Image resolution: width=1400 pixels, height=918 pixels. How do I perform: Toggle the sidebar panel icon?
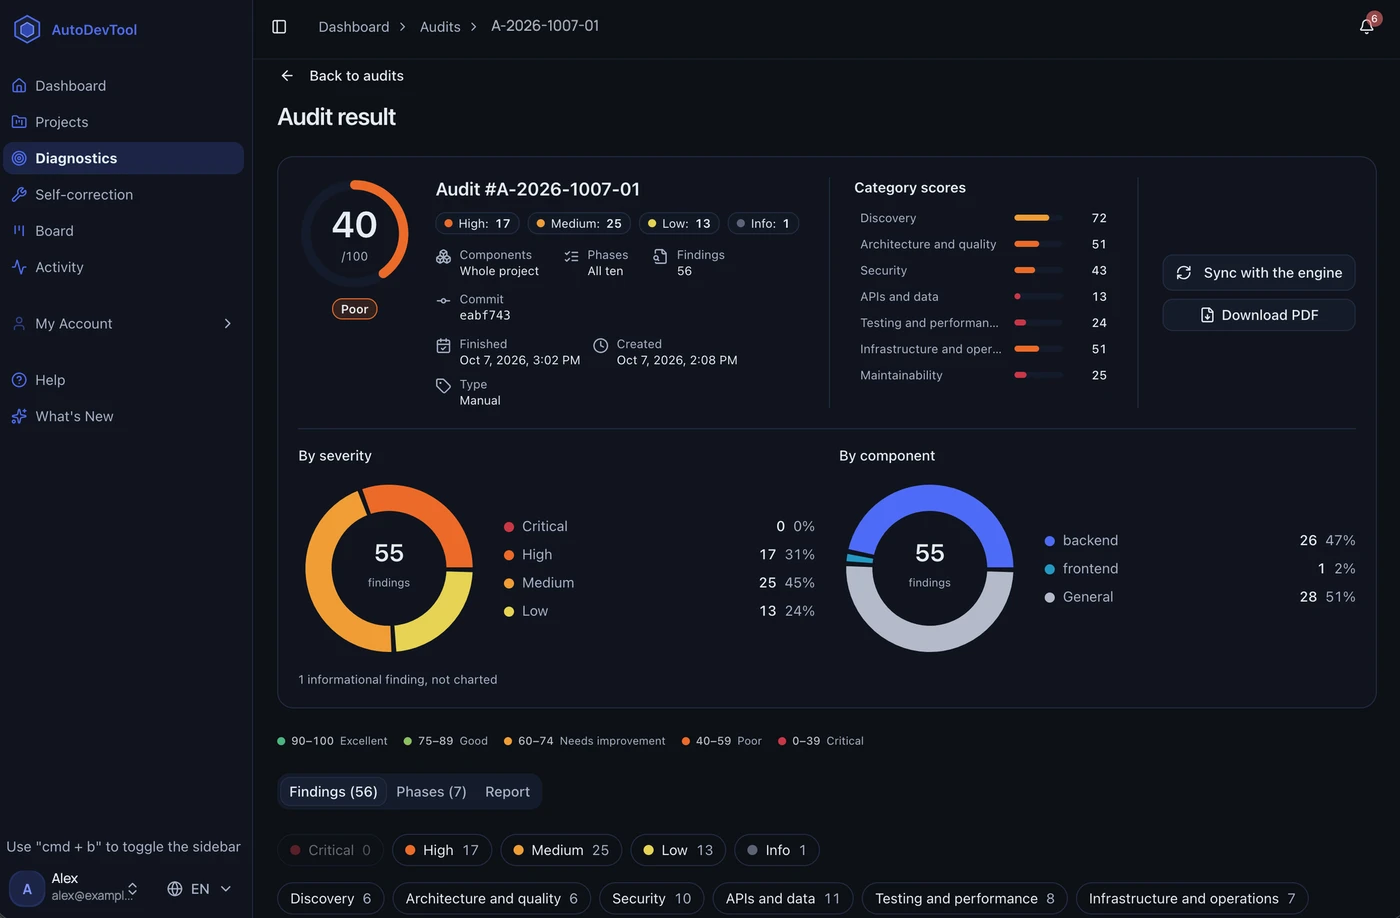tap(279, 27)
